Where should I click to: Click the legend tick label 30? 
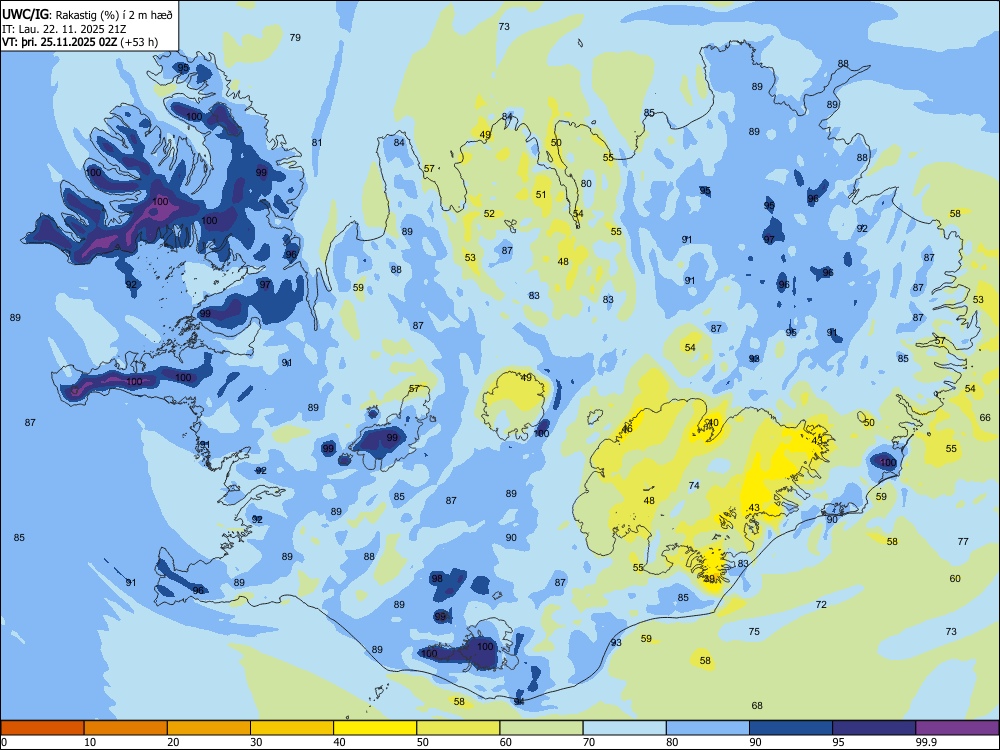click(x=256, y=742)
